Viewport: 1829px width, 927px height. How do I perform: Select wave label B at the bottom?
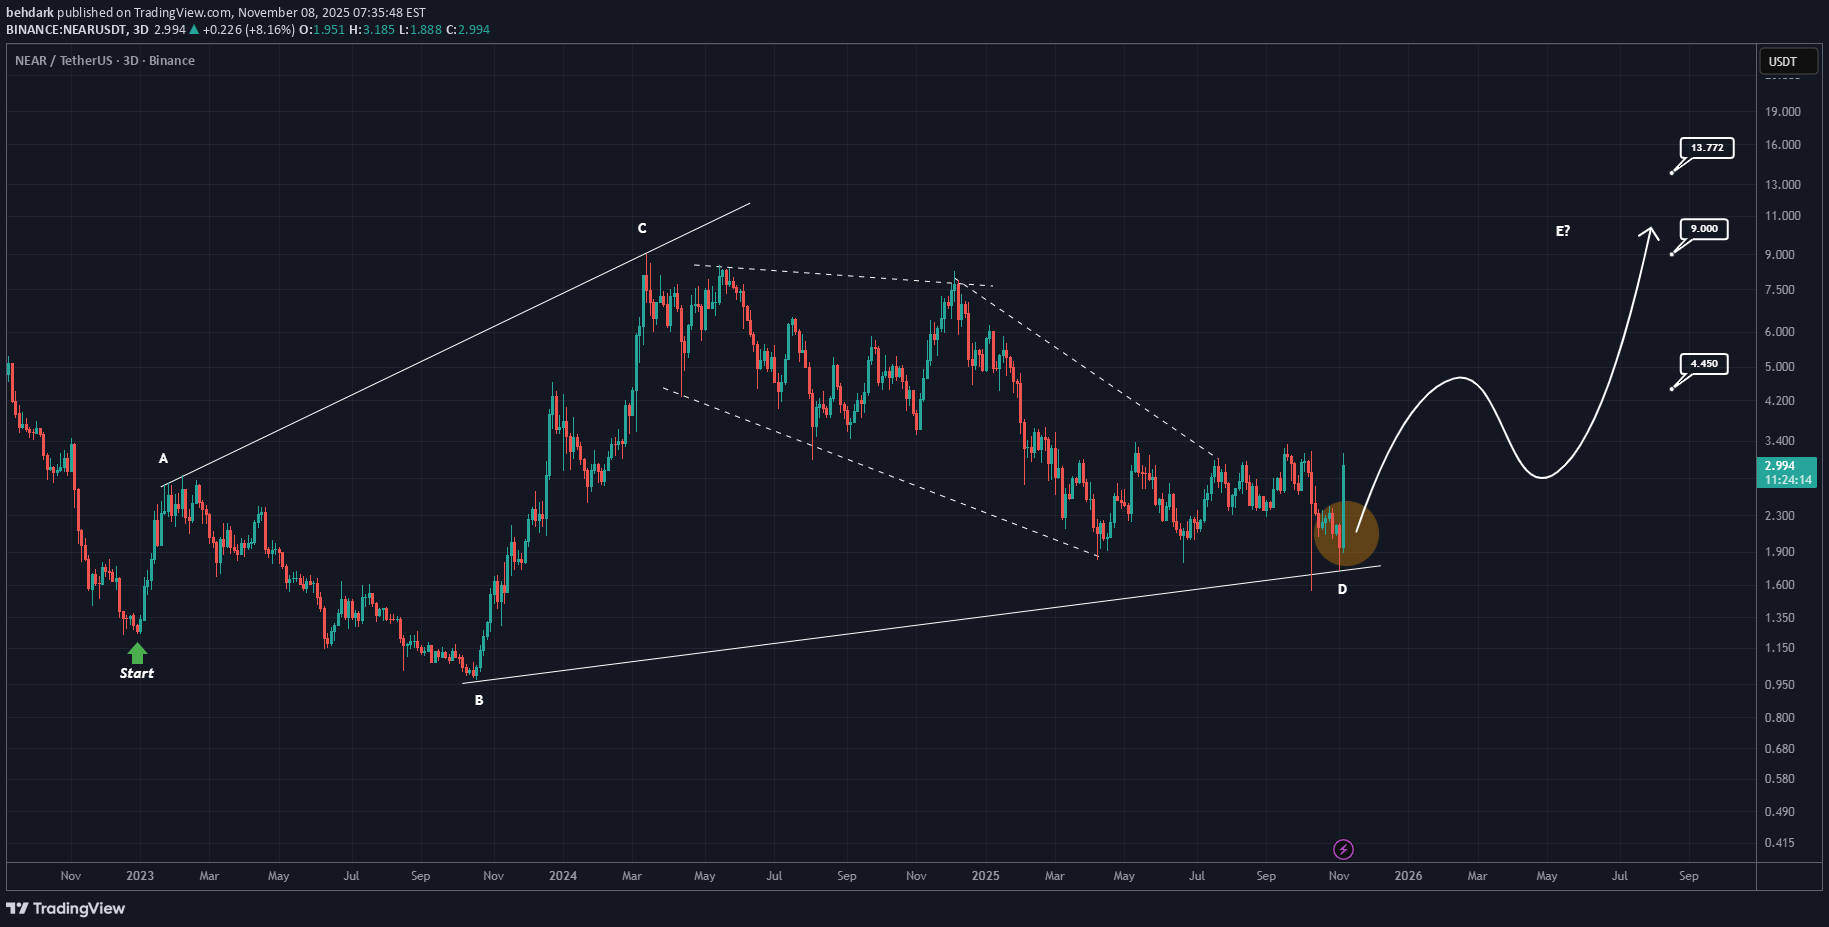click(x=479, y=700)
